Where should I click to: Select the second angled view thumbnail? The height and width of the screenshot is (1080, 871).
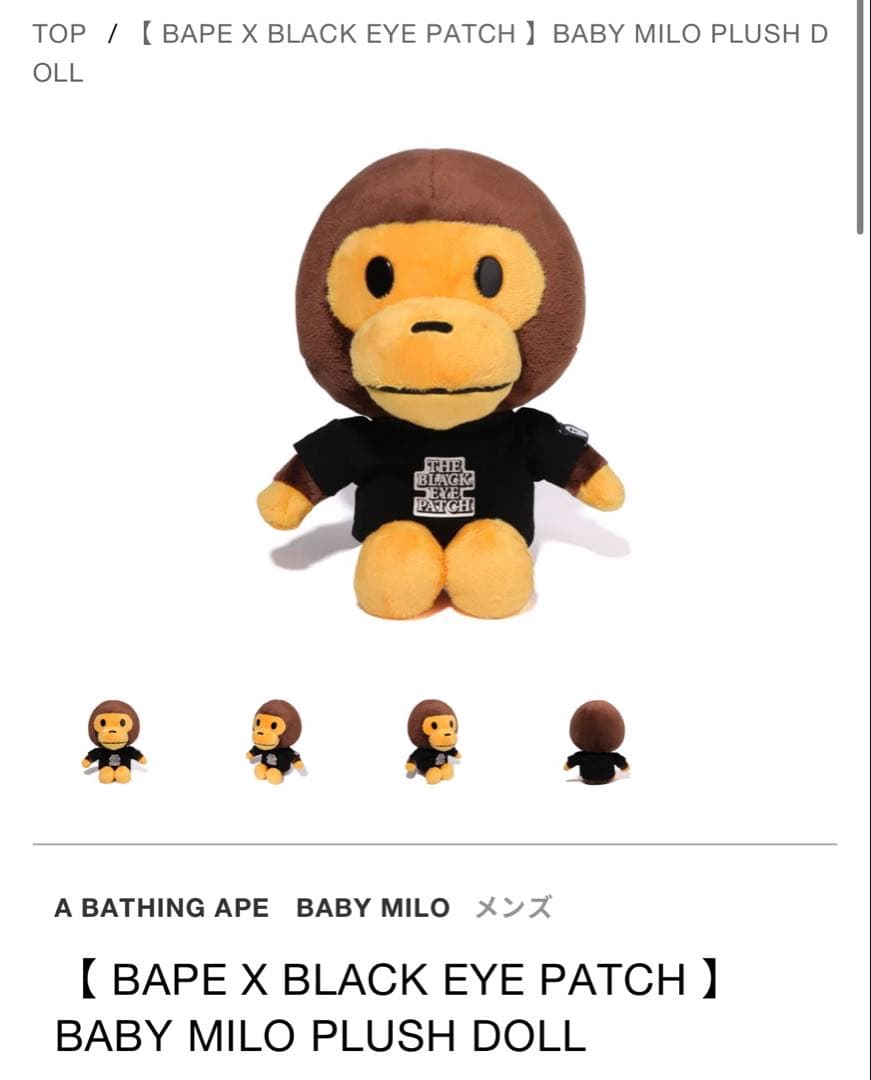pos(275,742)
